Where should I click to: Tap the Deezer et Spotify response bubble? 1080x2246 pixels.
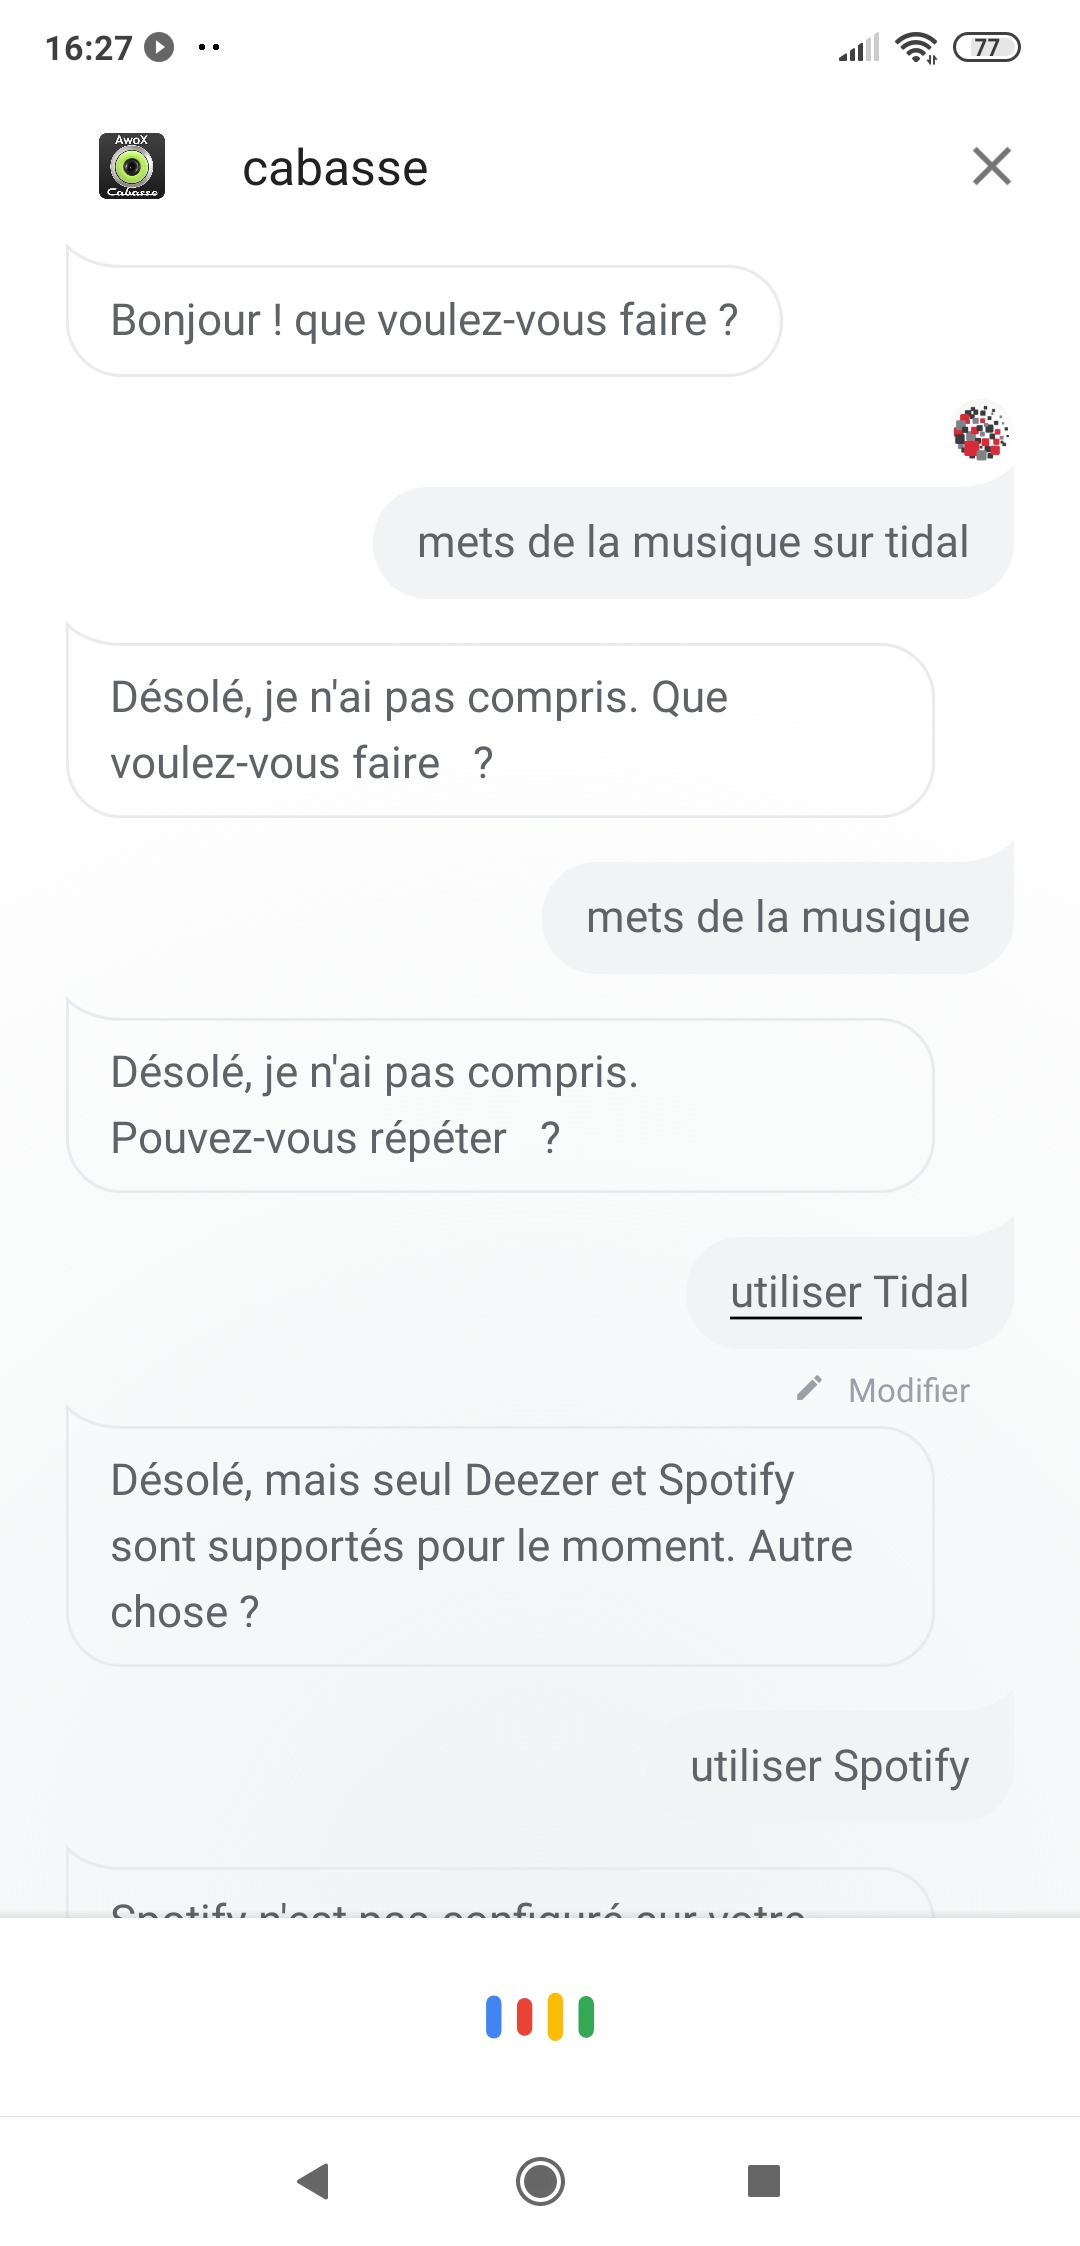[x=500, y=1546]
